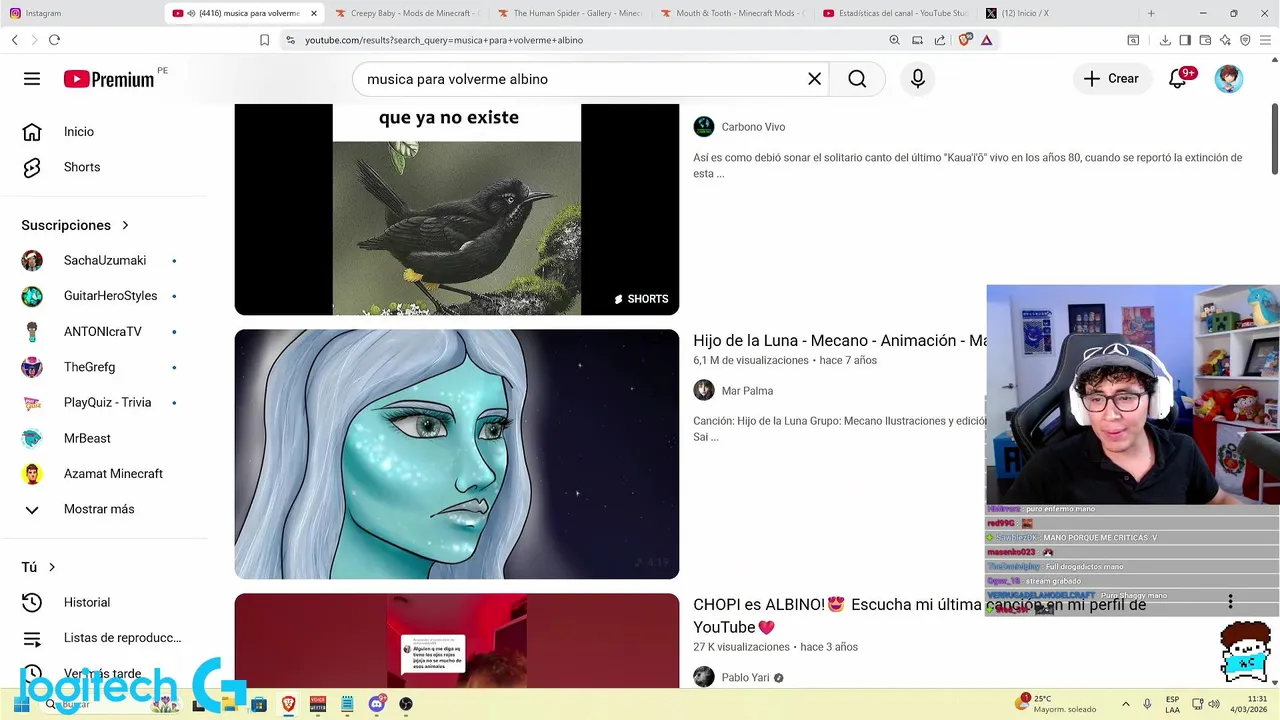Show hidden system tray icons
Image resolution: width=1280 pixels, height=720 pixels.
[x=1125, y=704]
